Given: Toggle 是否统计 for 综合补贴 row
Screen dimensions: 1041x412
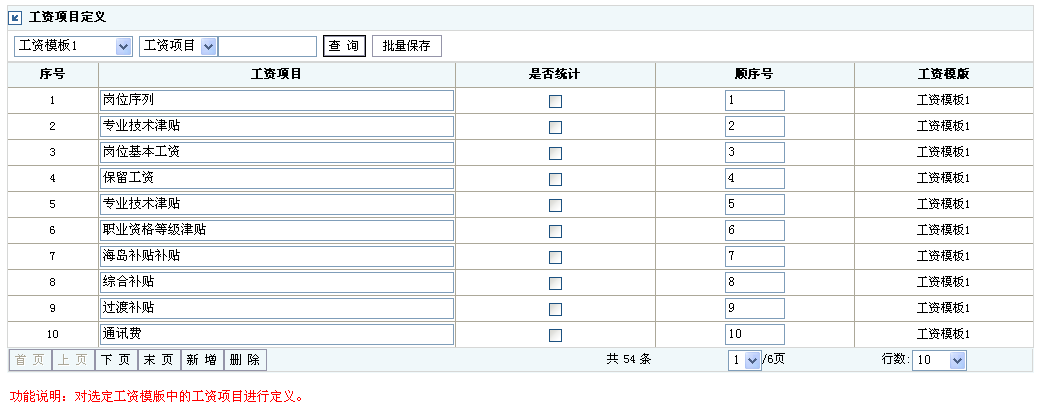Looking at the screenshot, I should [555, 283].
